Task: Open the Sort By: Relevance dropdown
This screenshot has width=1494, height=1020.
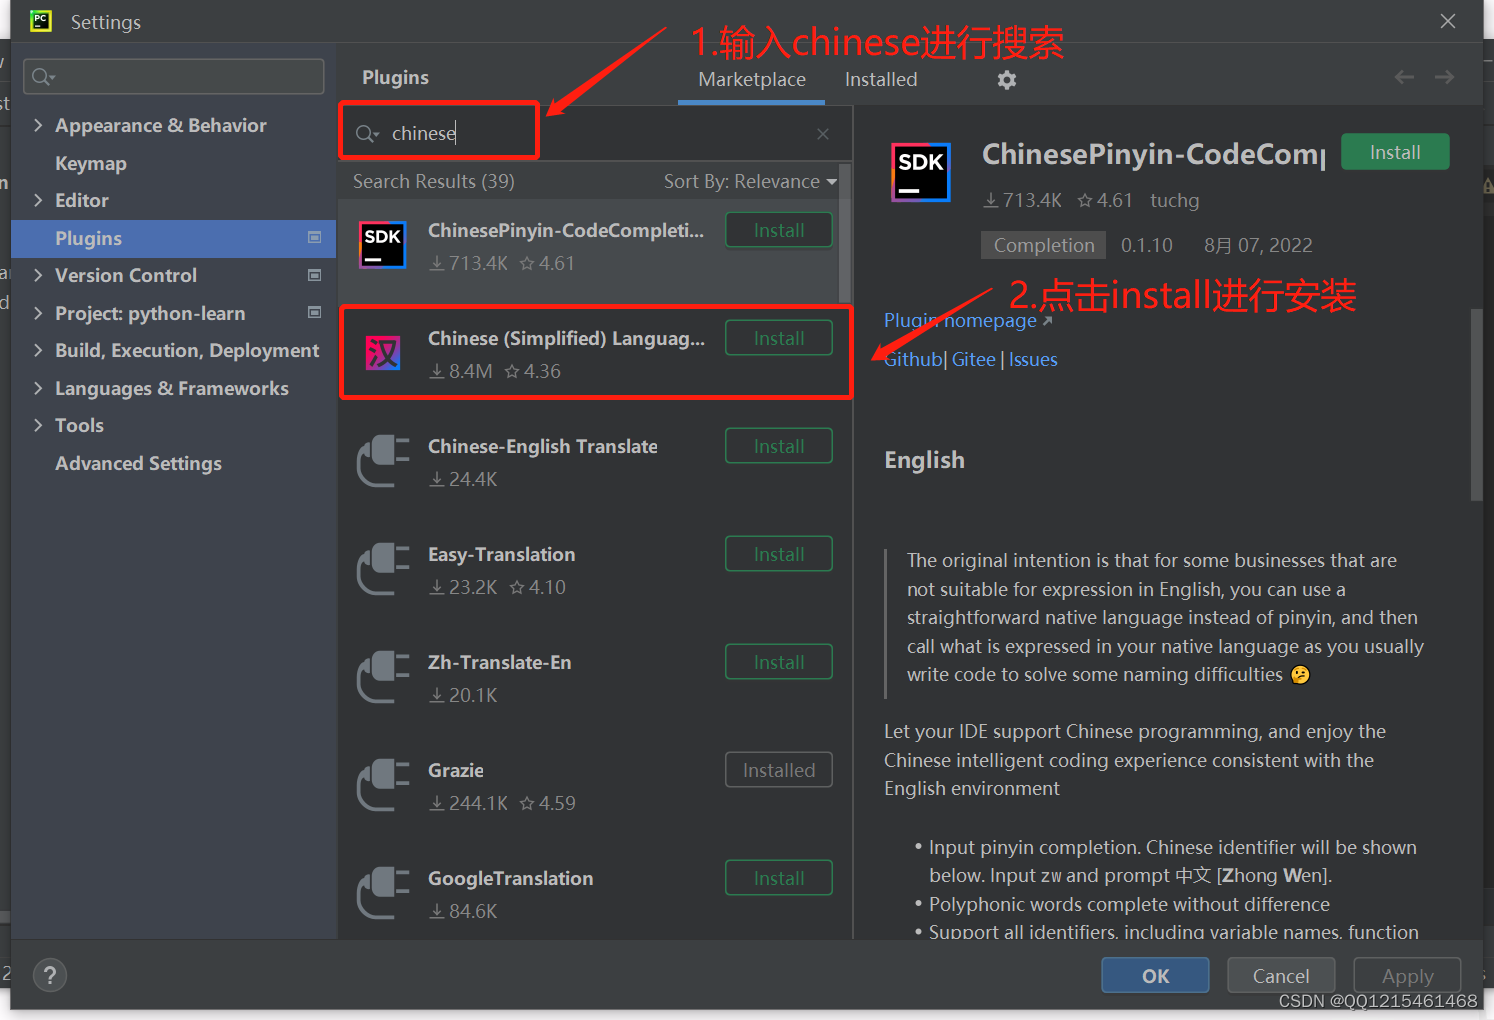Action: click(750, 181)
